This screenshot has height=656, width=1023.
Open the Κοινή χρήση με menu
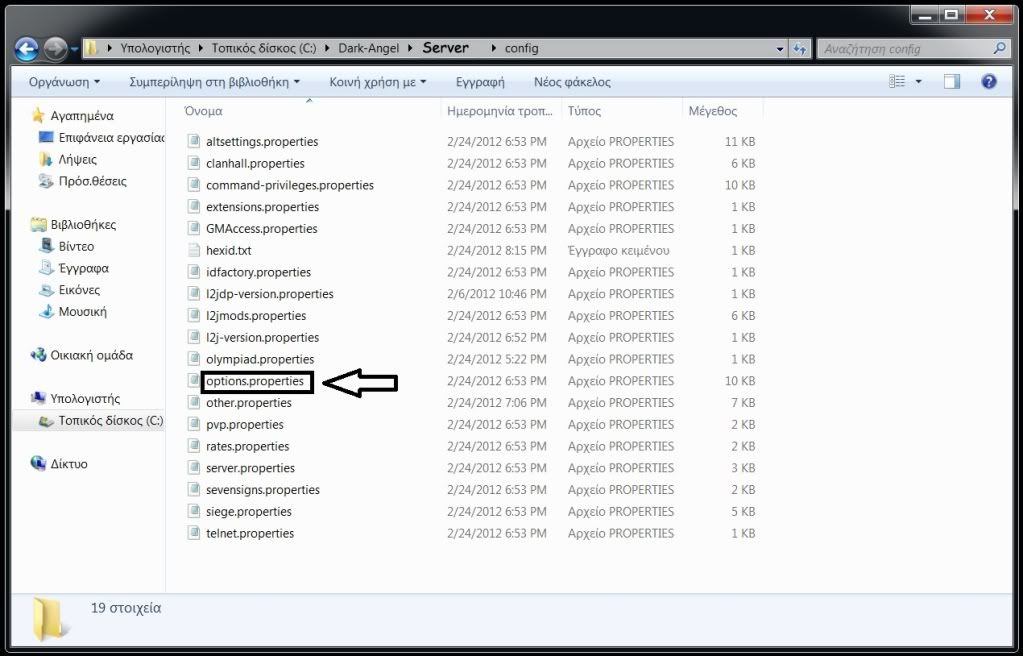tap(377, 81)
